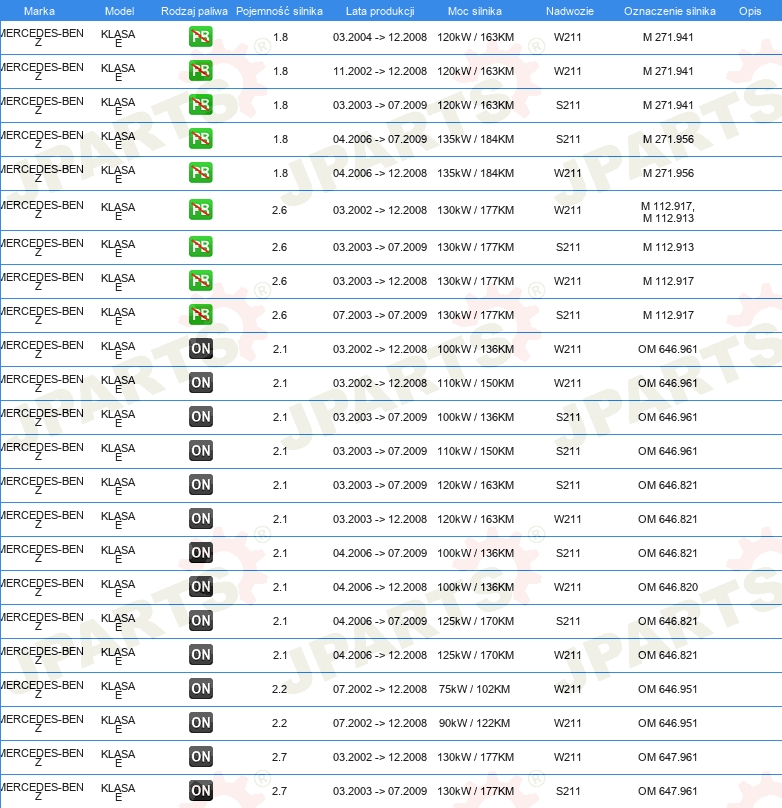The width and height of the screenshot is (782, 808).
Task: Click ON icon in 125kW S211 row
Action: click(200, 621)
